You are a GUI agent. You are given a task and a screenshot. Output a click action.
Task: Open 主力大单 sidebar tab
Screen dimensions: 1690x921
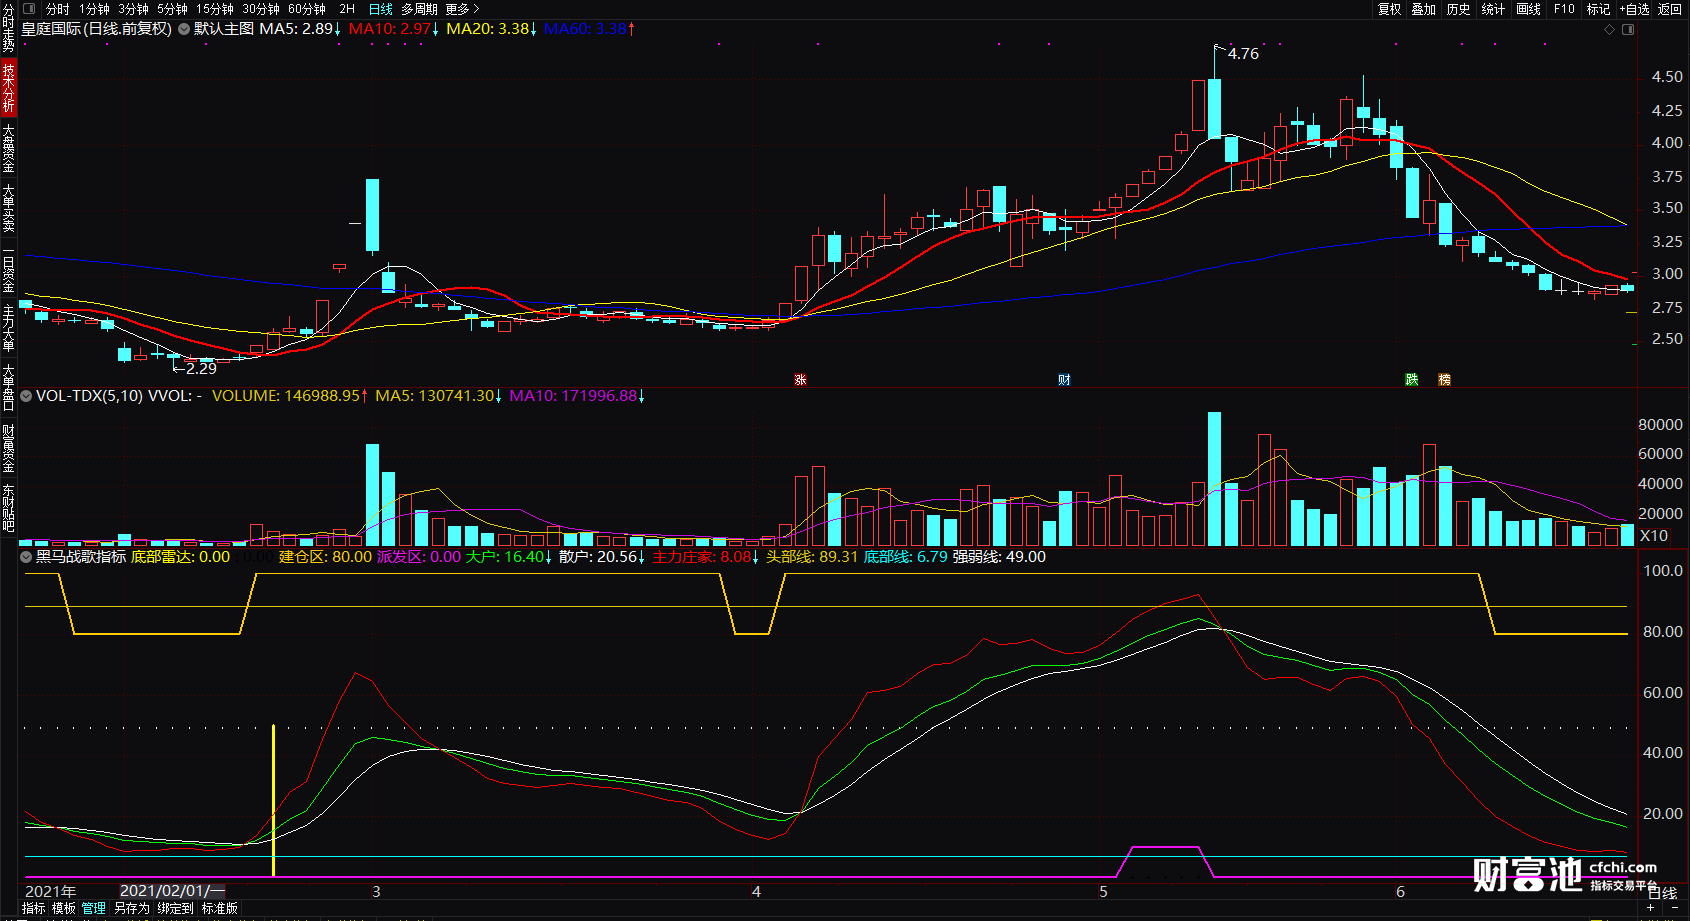[x=8, y=328]
